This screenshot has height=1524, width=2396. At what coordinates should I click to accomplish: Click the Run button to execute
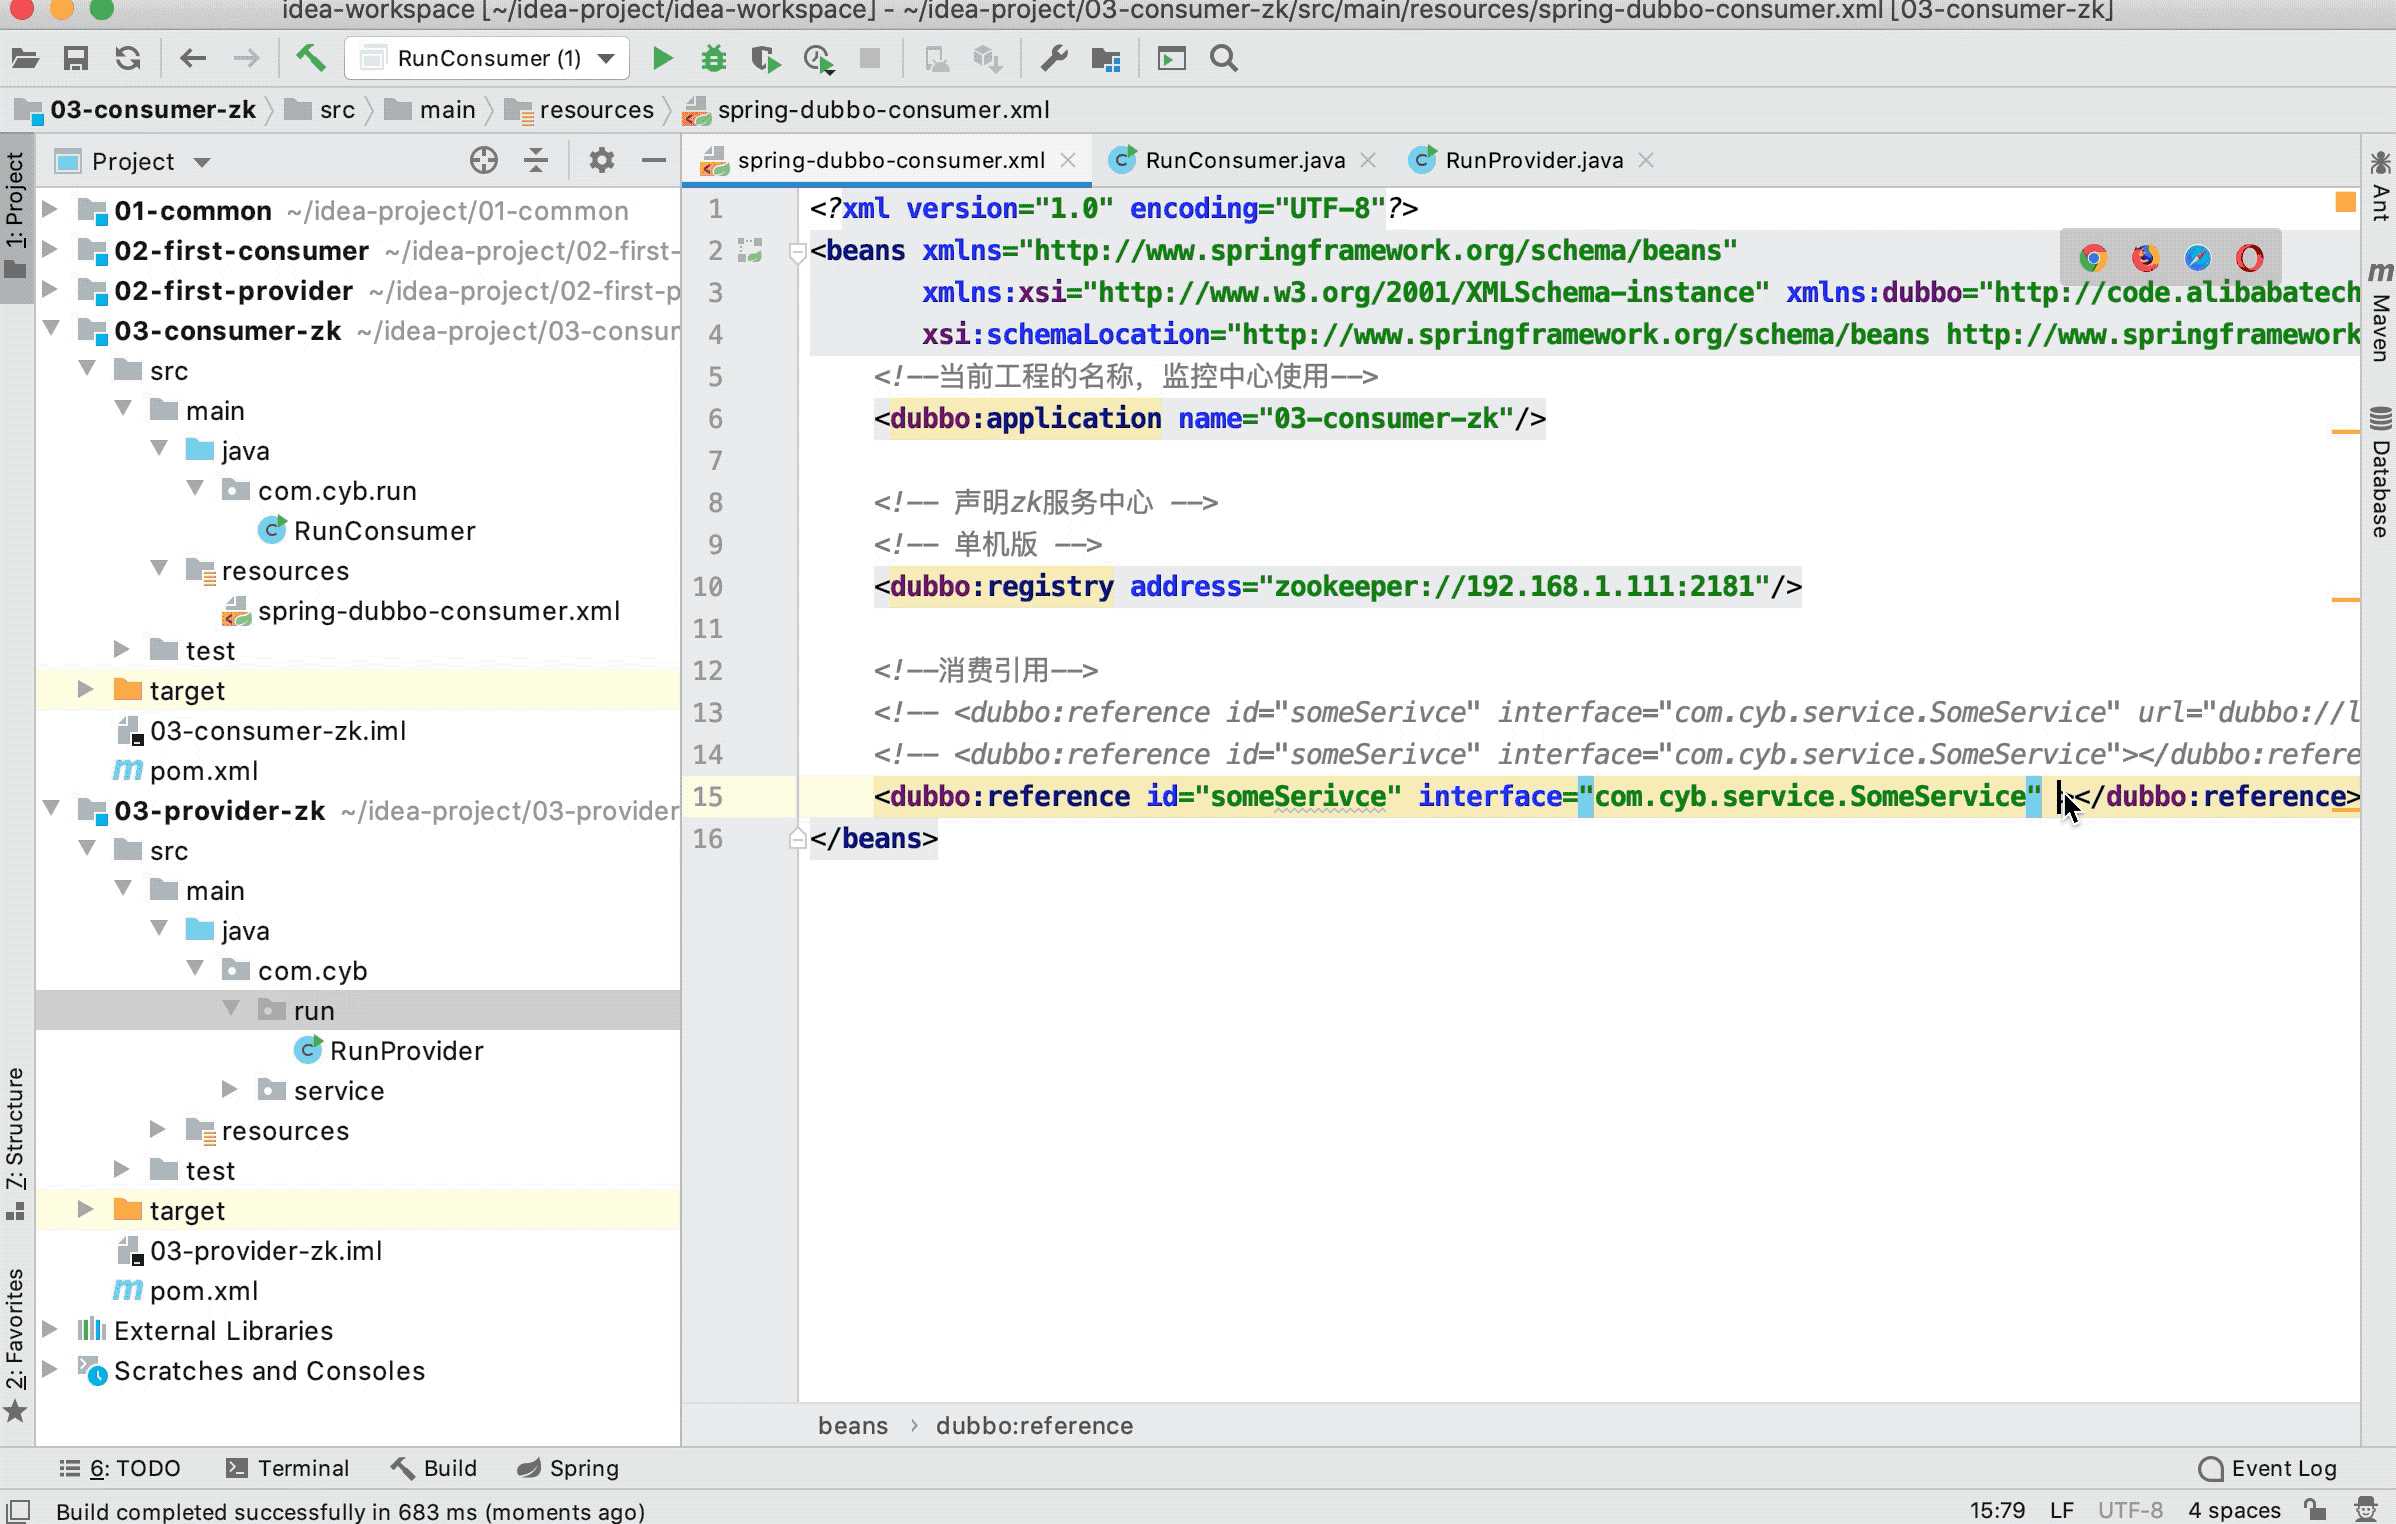point(660,58)
